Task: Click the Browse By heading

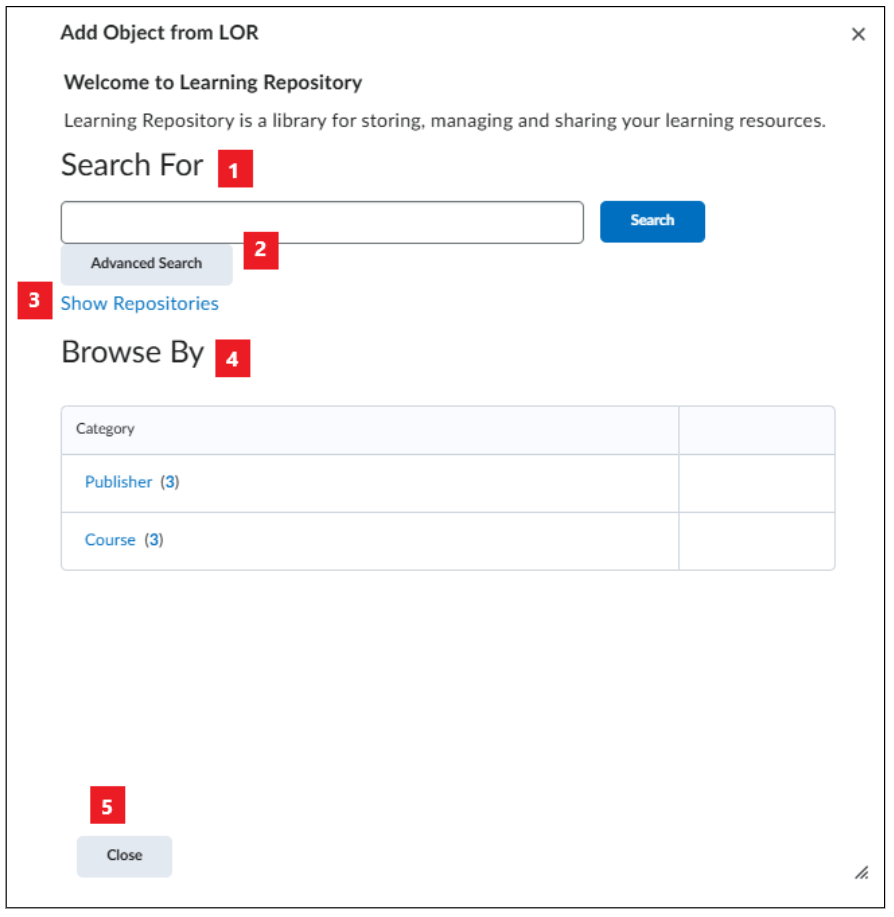Action: tap(133, 353)
